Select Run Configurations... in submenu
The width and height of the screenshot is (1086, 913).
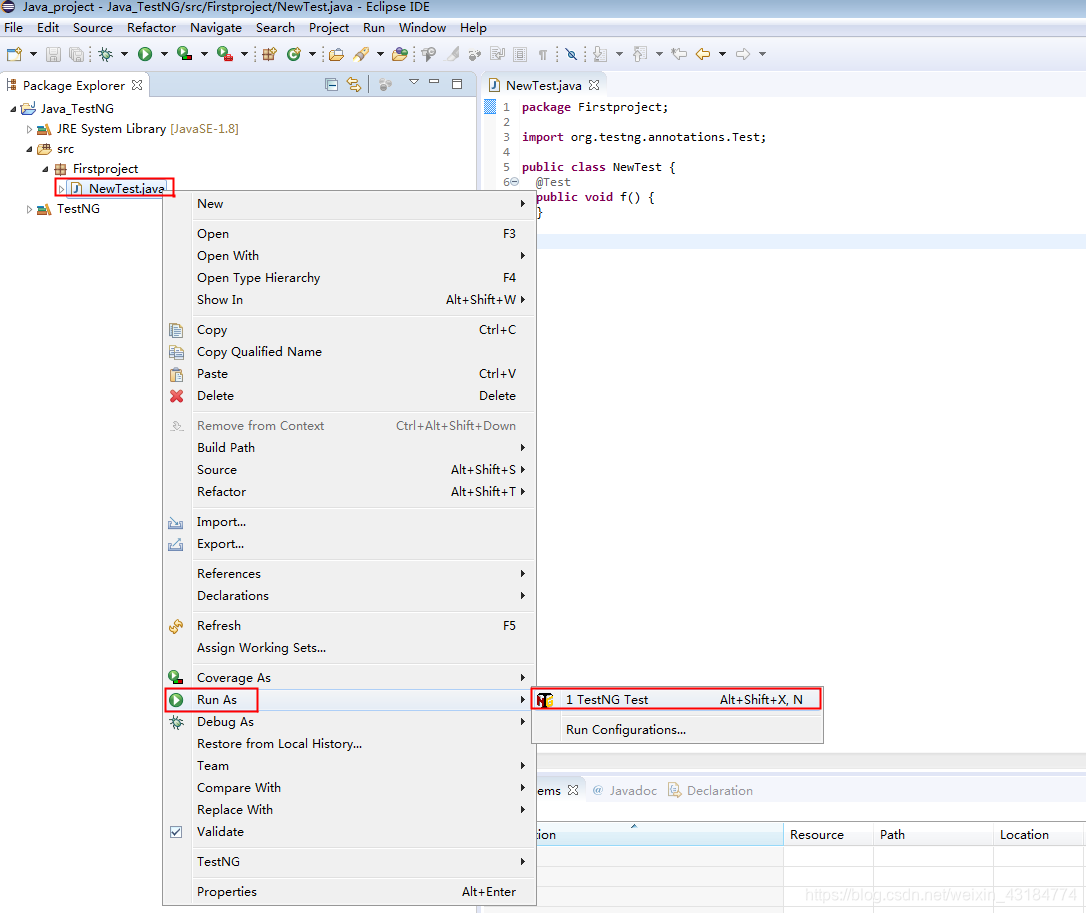point(677,729)
